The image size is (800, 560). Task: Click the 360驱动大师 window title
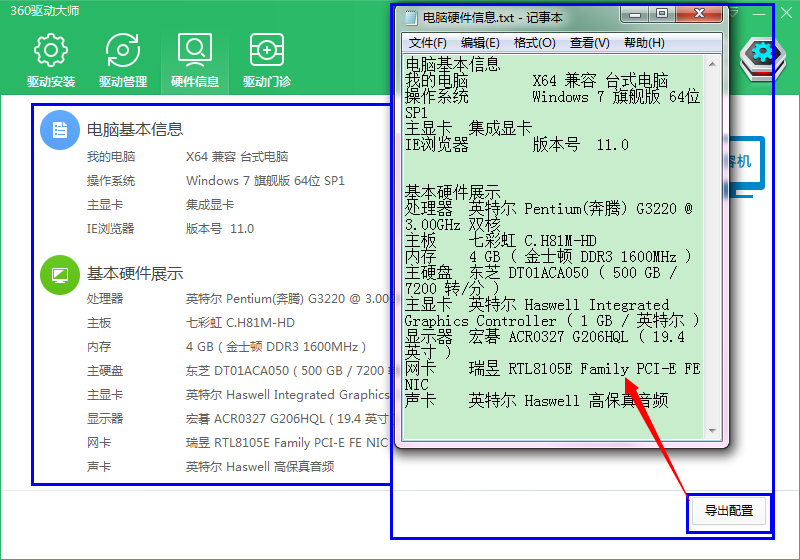(45, 11)
